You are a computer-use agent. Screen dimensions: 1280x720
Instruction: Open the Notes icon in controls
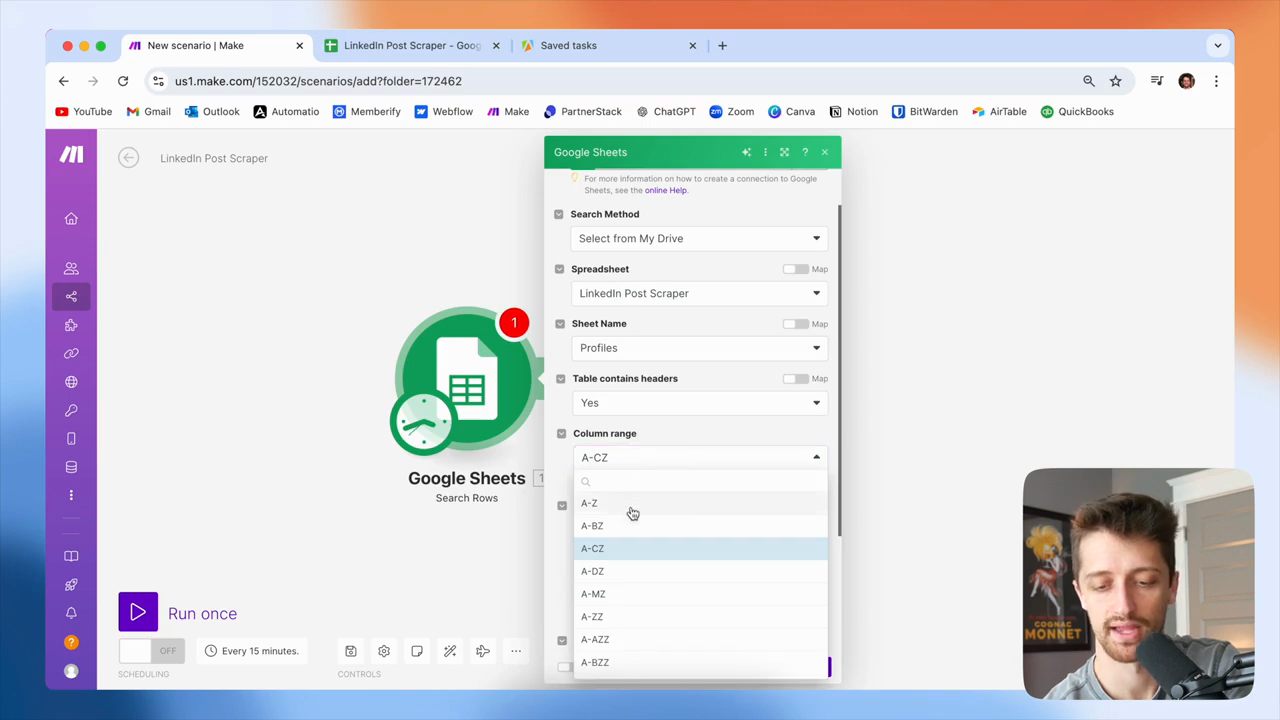(417, 651)
